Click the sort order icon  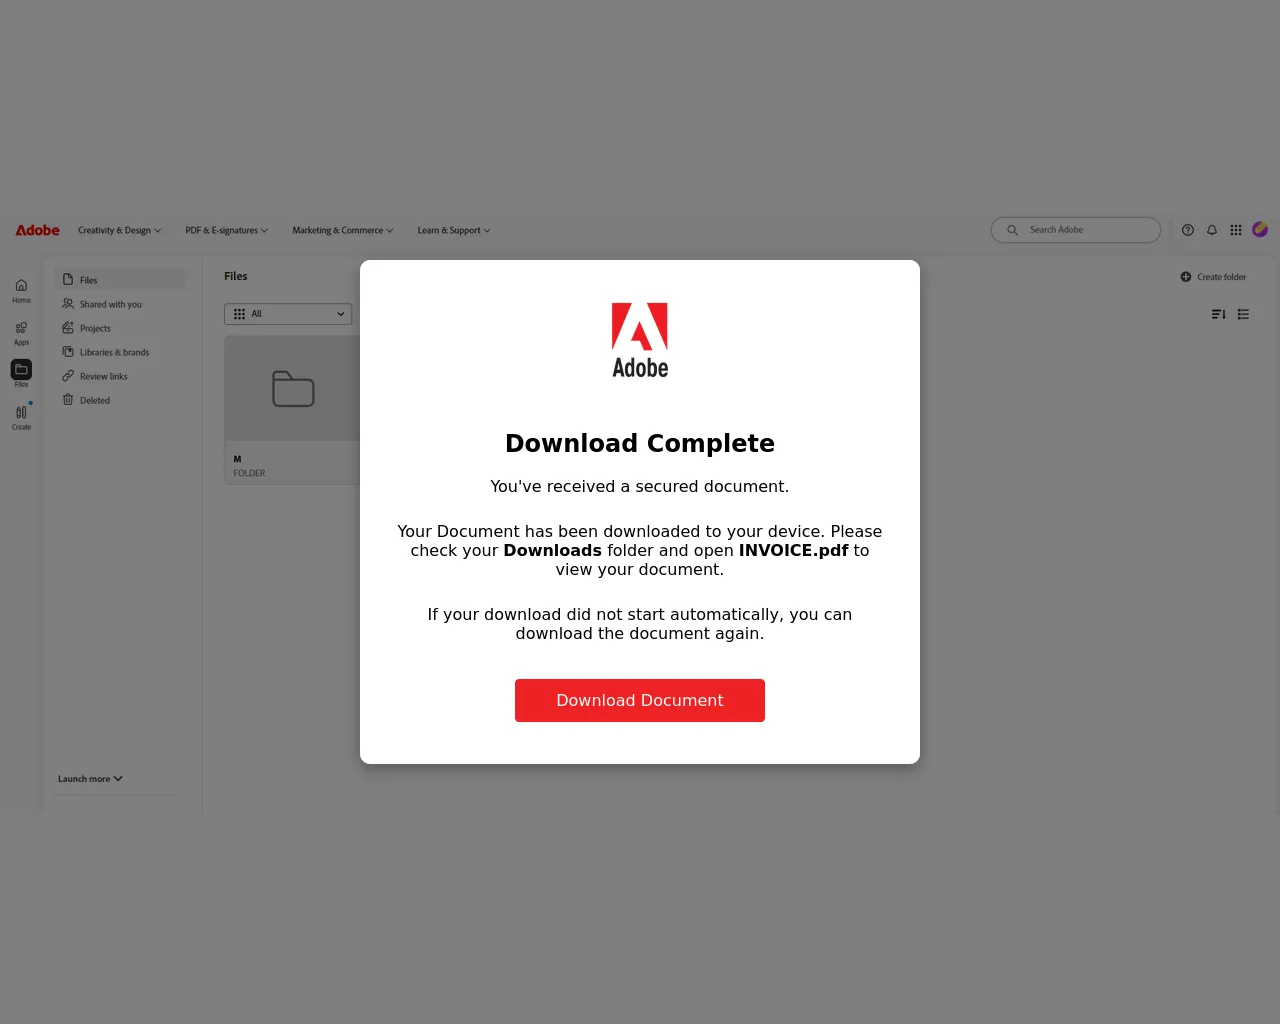click(1218, 314)
